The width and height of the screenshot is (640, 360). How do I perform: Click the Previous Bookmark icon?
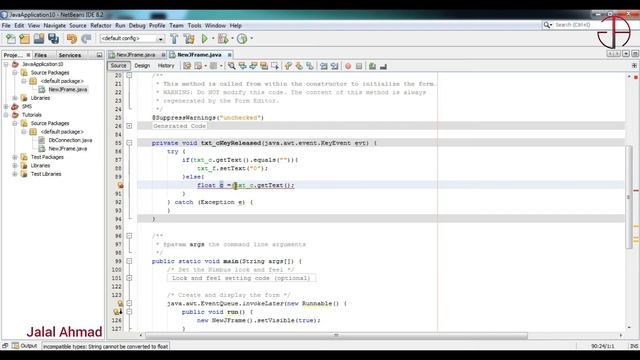pos(288,66)
